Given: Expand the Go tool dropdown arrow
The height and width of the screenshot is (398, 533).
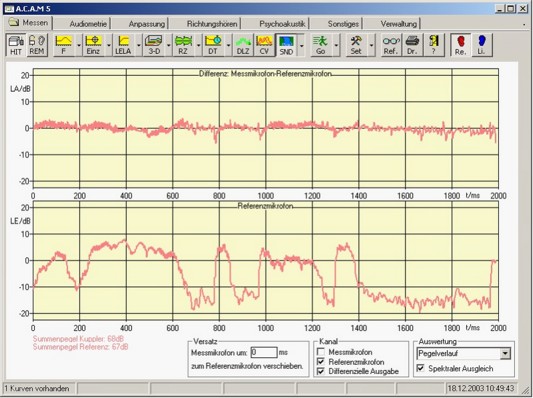Looking at the screenshot, I should tap(336, 45).
